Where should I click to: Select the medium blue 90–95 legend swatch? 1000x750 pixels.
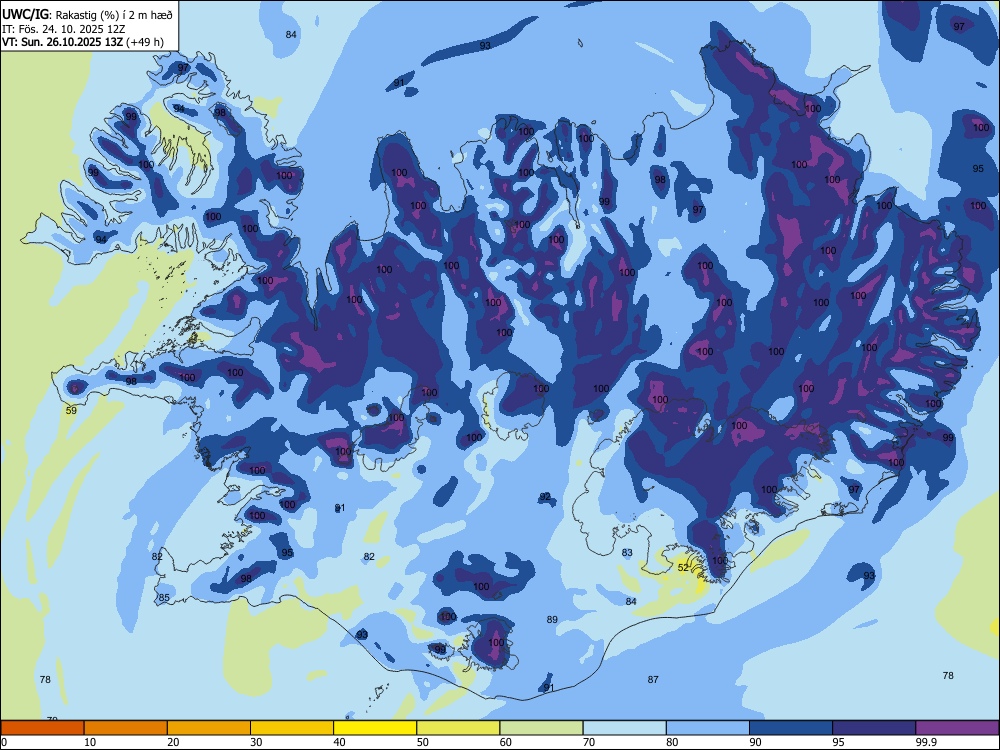point(791,728)
